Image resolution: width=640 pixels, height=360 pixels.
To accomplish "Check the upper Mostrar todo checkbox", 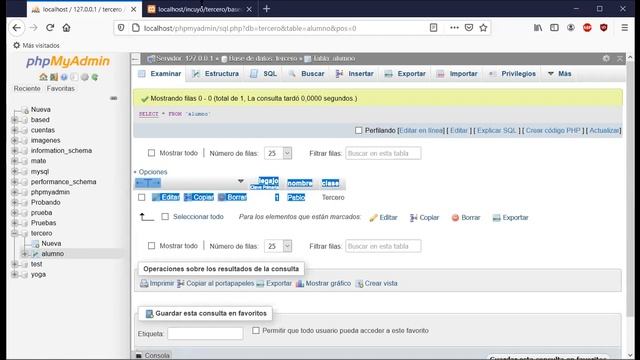I will (x=151, y=153).
